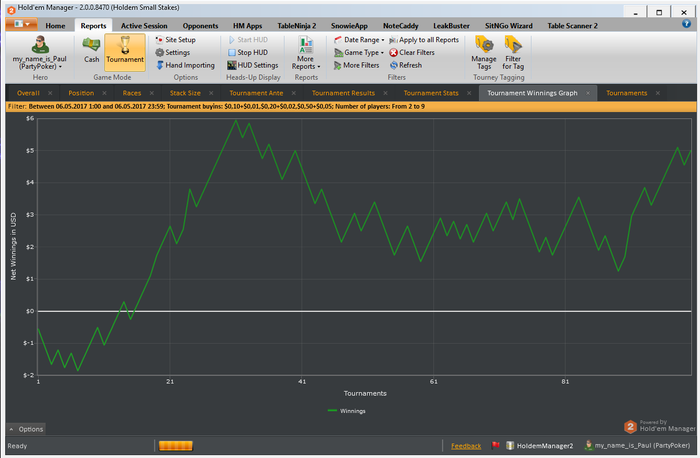Close the Races report tab
The height and width of the screenshot is (458, 700).
(x=152, y=93)
